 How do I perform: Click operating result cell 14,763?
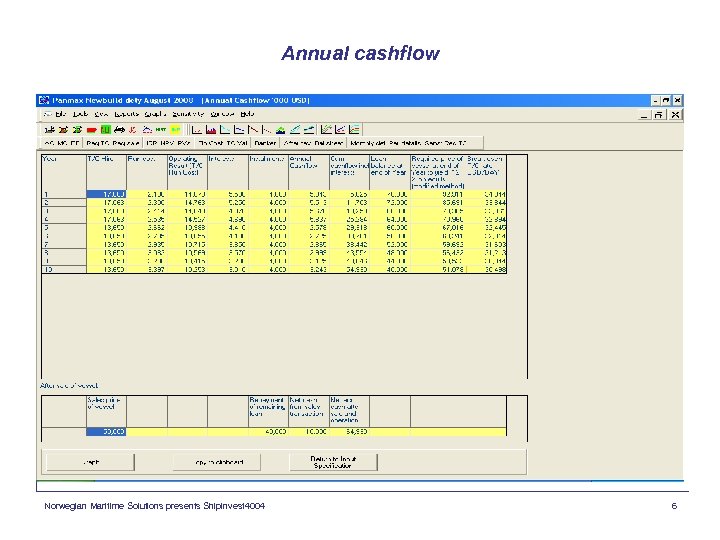click(x=187, y=202)
